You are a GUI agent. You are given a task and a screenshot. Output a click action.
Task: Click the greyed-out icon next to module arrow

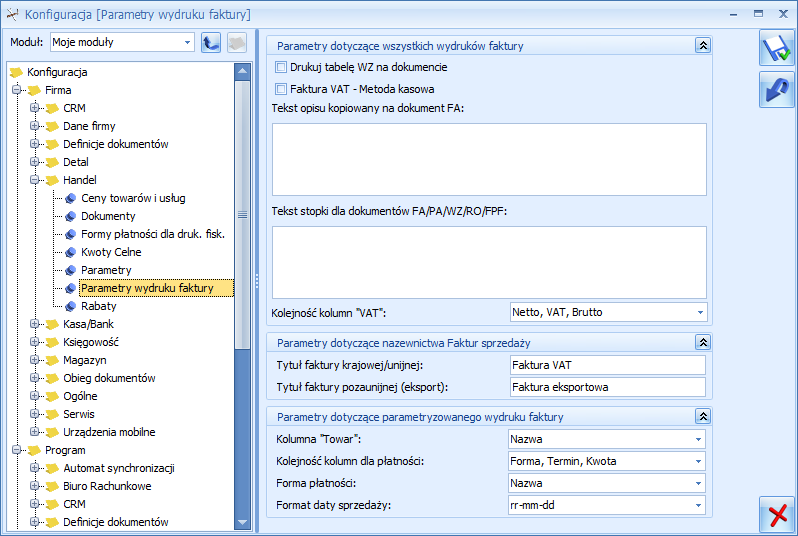click(237, 42)
